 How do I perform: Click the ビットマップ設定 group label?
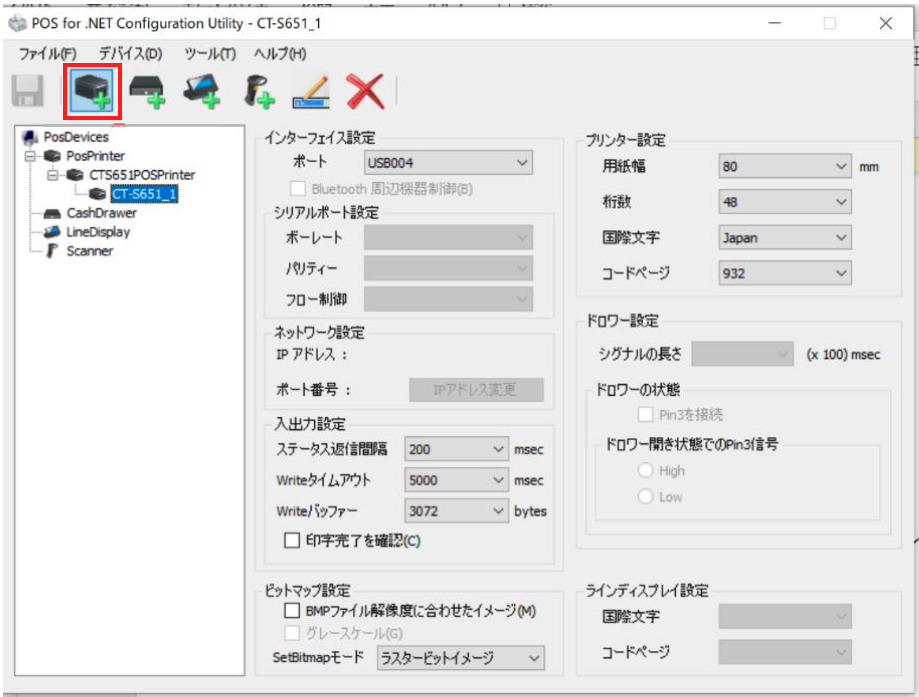click(308, 590)
